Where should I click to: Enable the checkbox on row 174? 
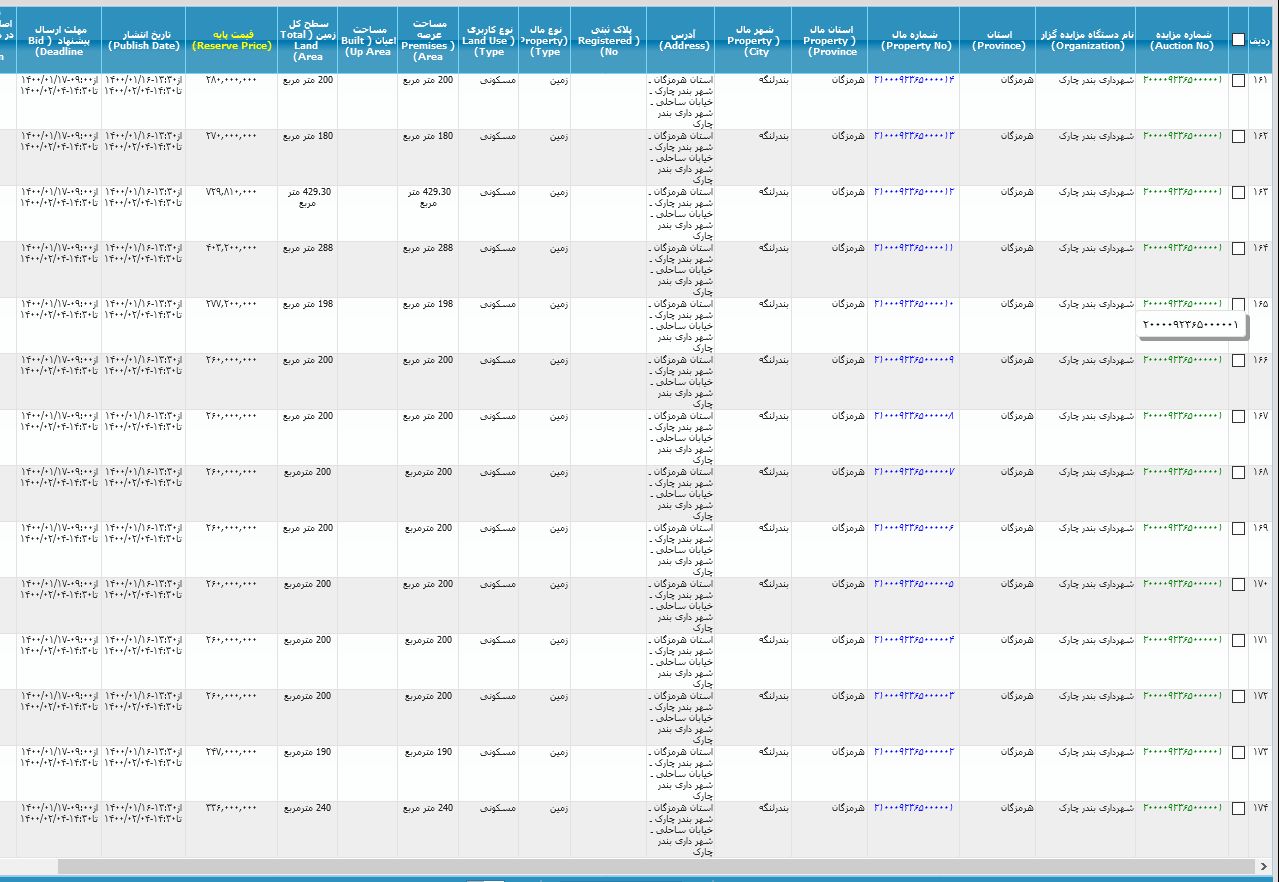tap(1238, 809)
